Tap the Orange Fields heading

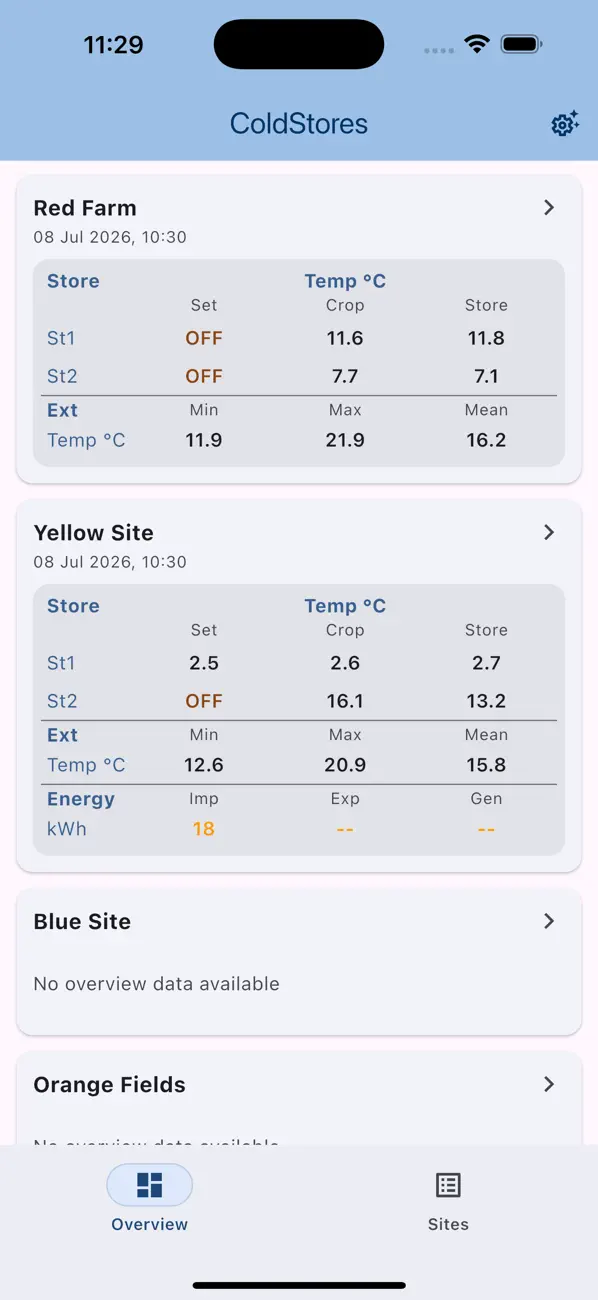pyautogui.click(x=110, y=1085)
